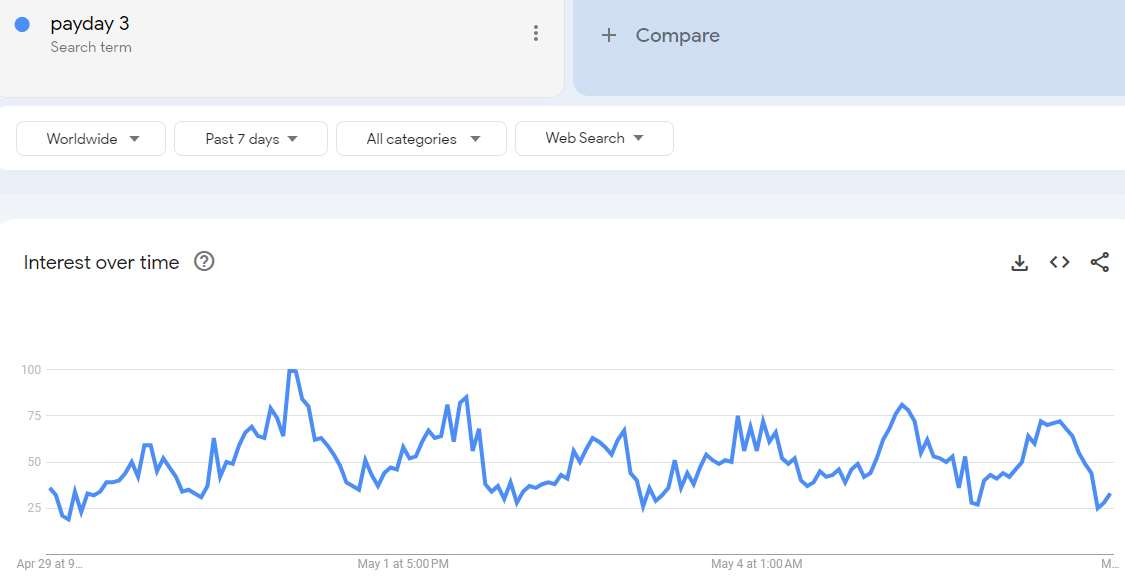Open the All categories dropdown
Screen dimensions: 1125x579
click(x=421, y=138)
